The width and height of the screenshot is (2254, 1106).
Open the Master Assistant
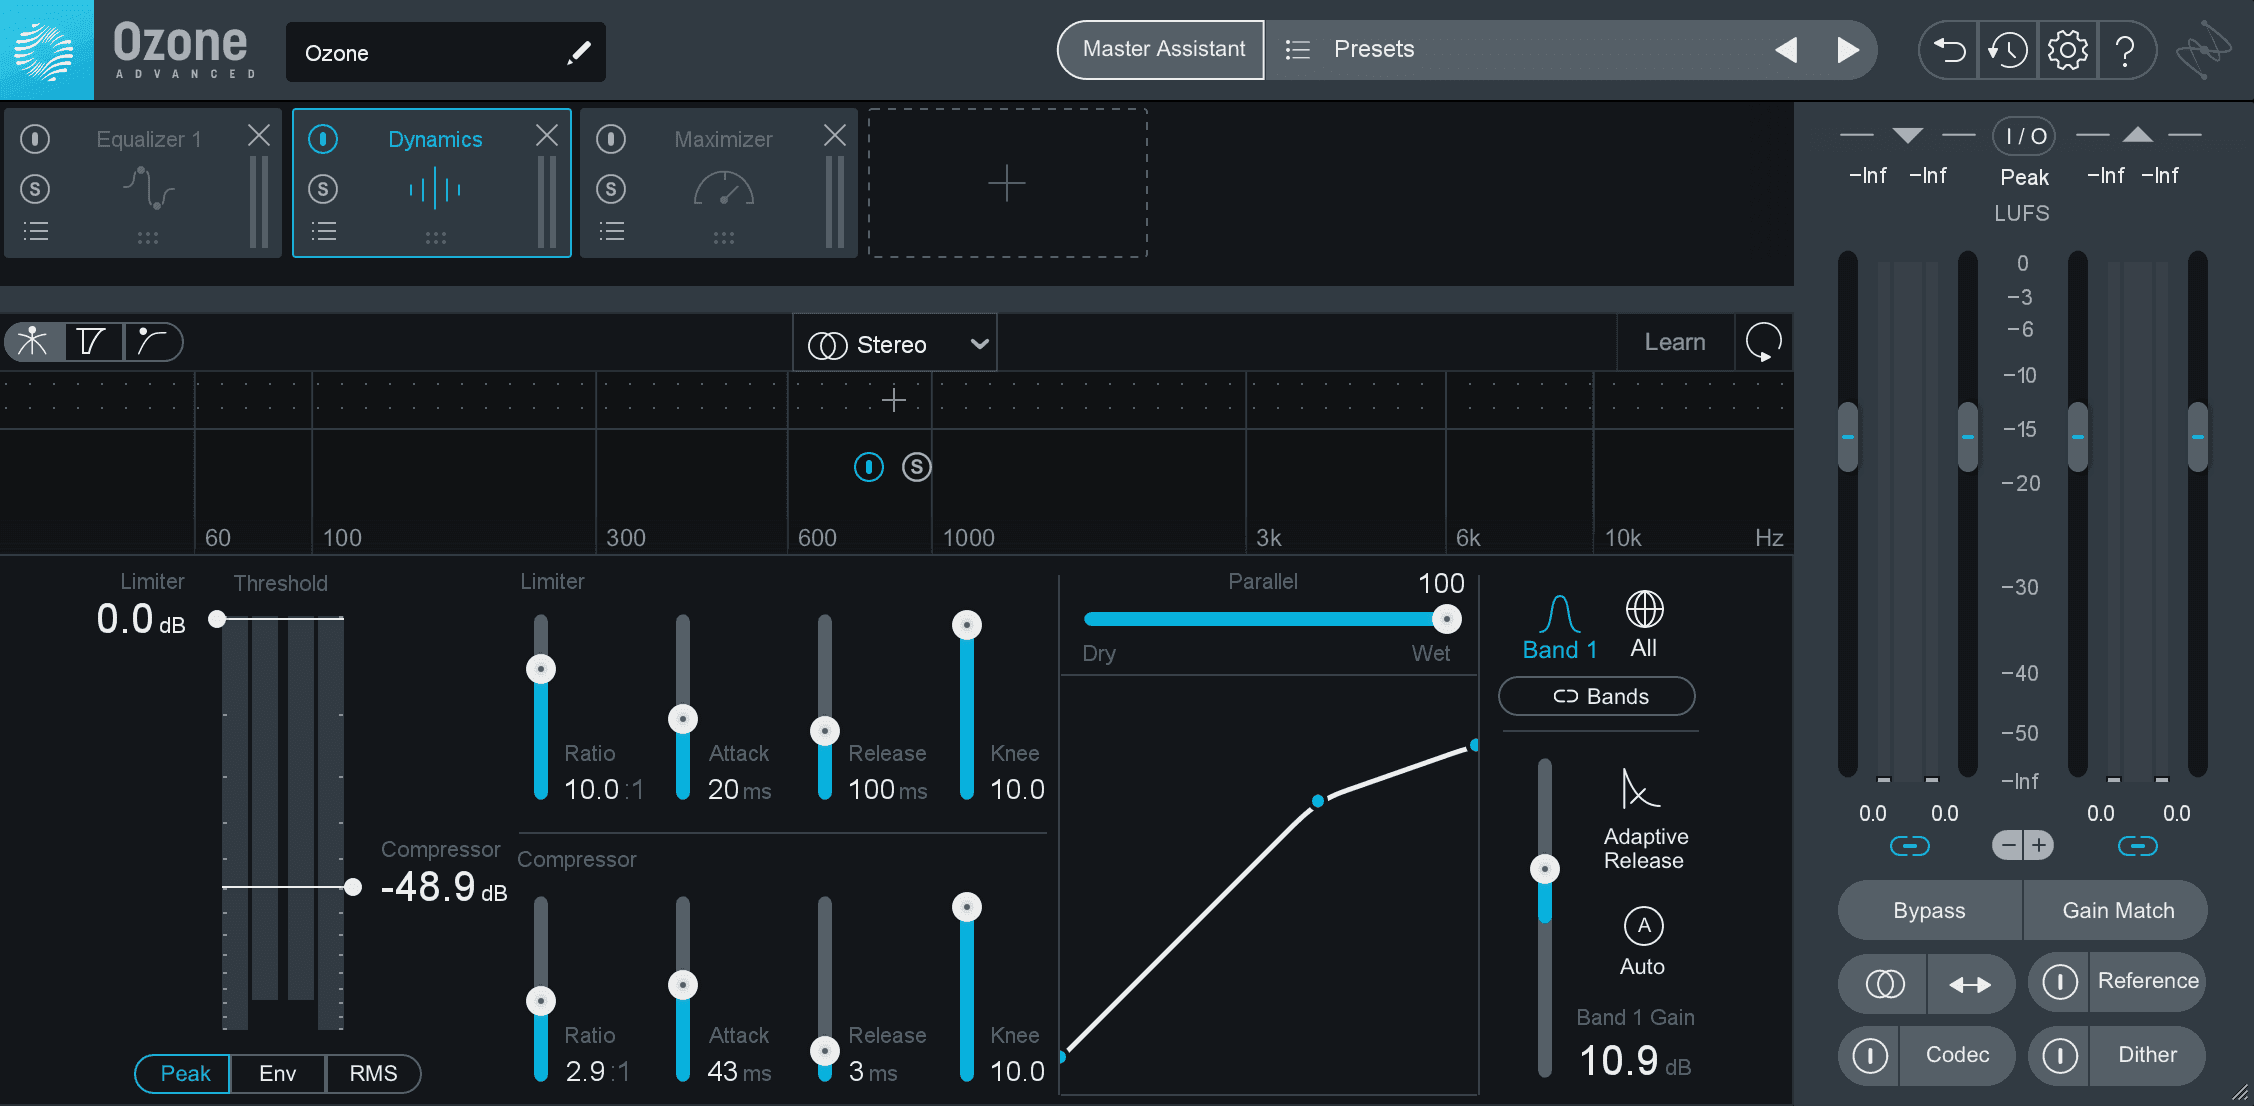pyautogui.click(x=1162, y=49)
